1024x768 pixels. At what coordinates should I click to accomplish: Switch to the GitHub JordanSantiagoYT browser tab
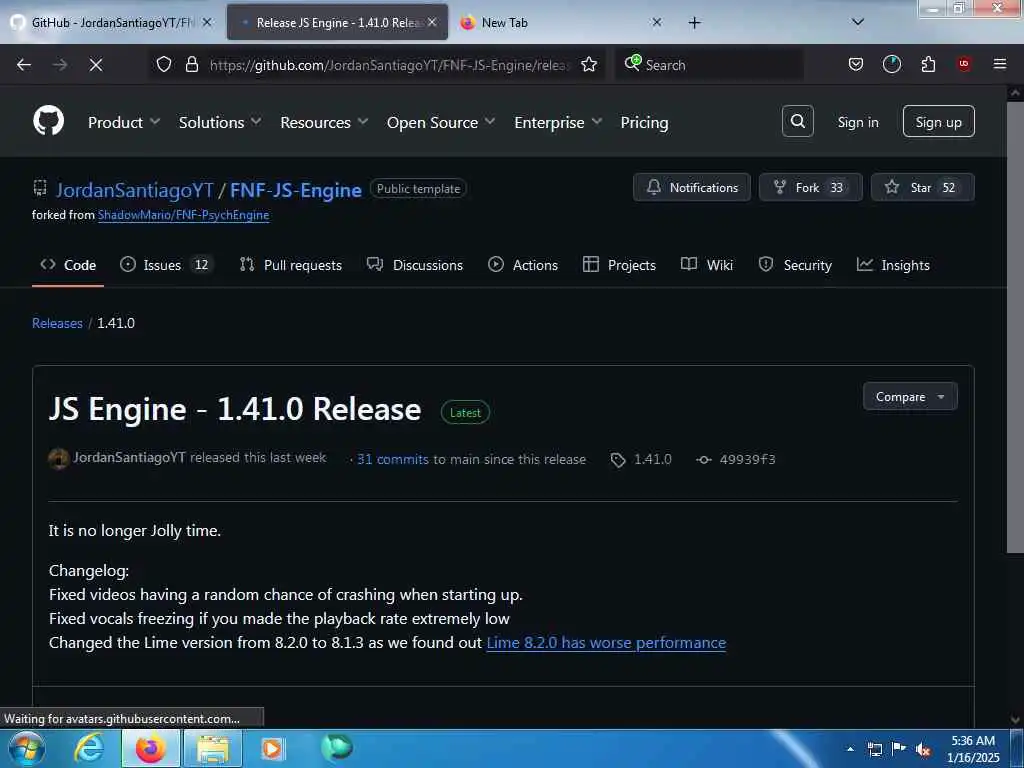(111, 22)
